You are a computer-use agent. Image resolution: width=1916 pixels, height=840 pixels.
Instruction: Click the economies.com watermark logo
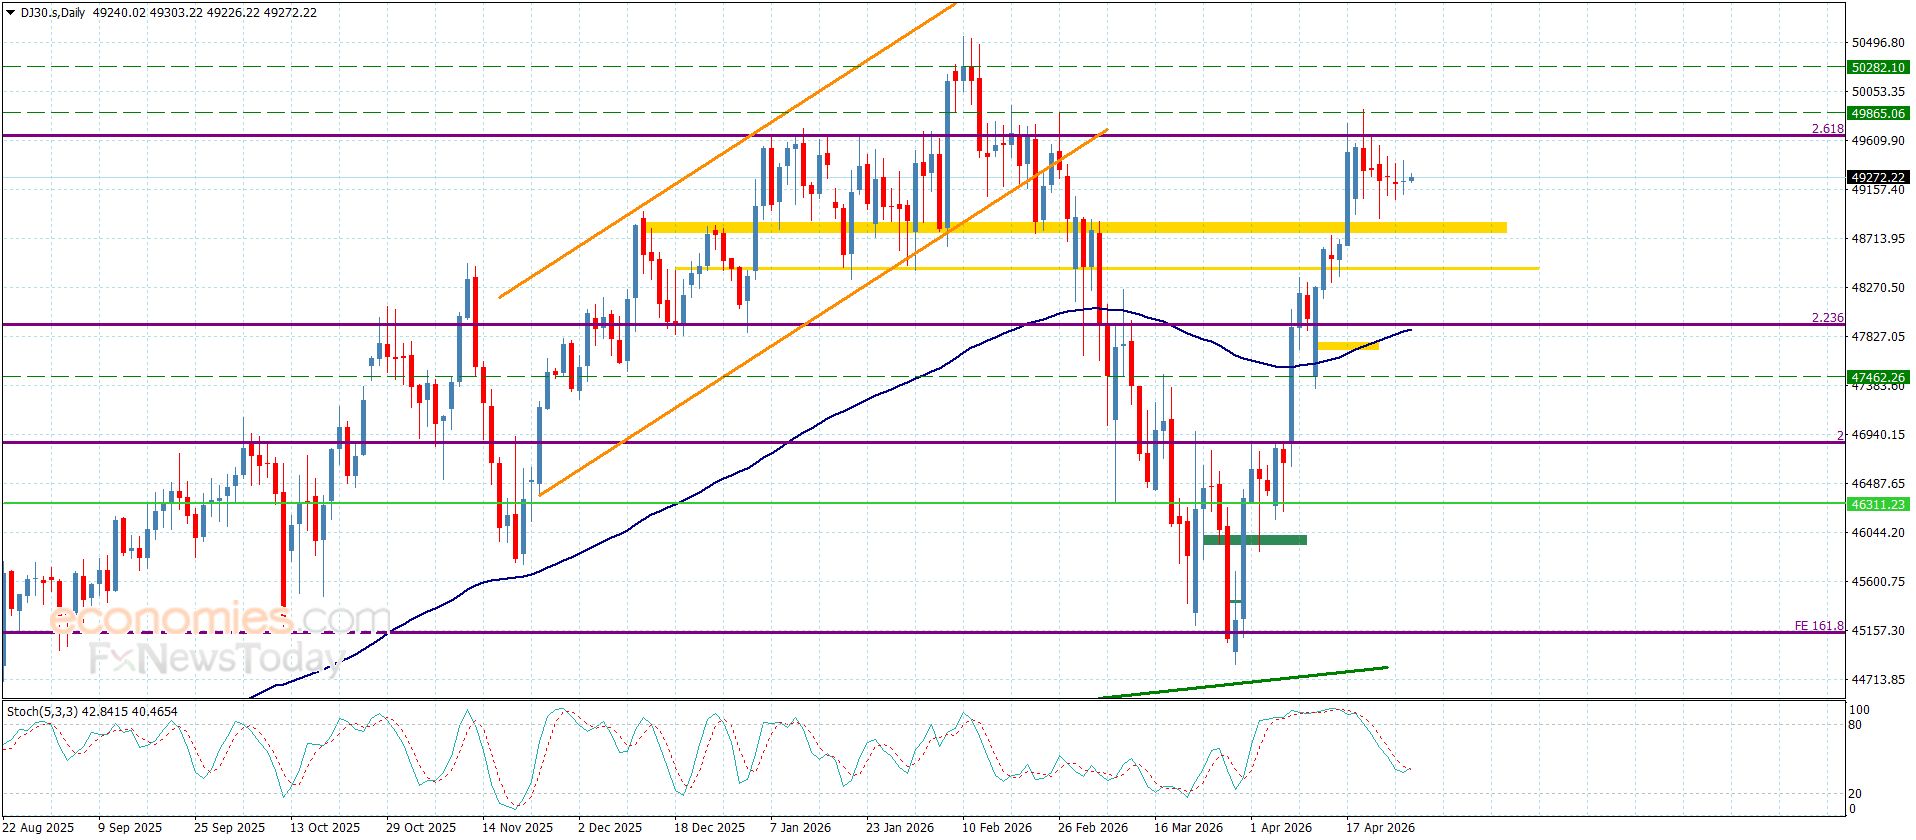[x=220, y=619]
